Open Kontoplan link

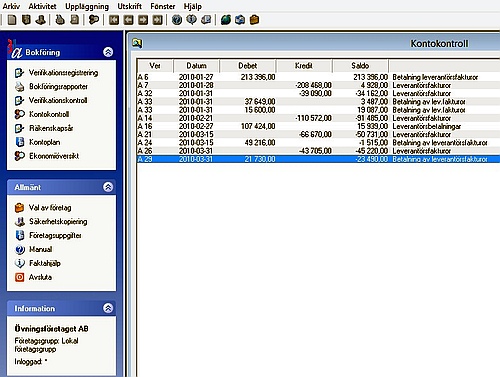click(45, 142)
